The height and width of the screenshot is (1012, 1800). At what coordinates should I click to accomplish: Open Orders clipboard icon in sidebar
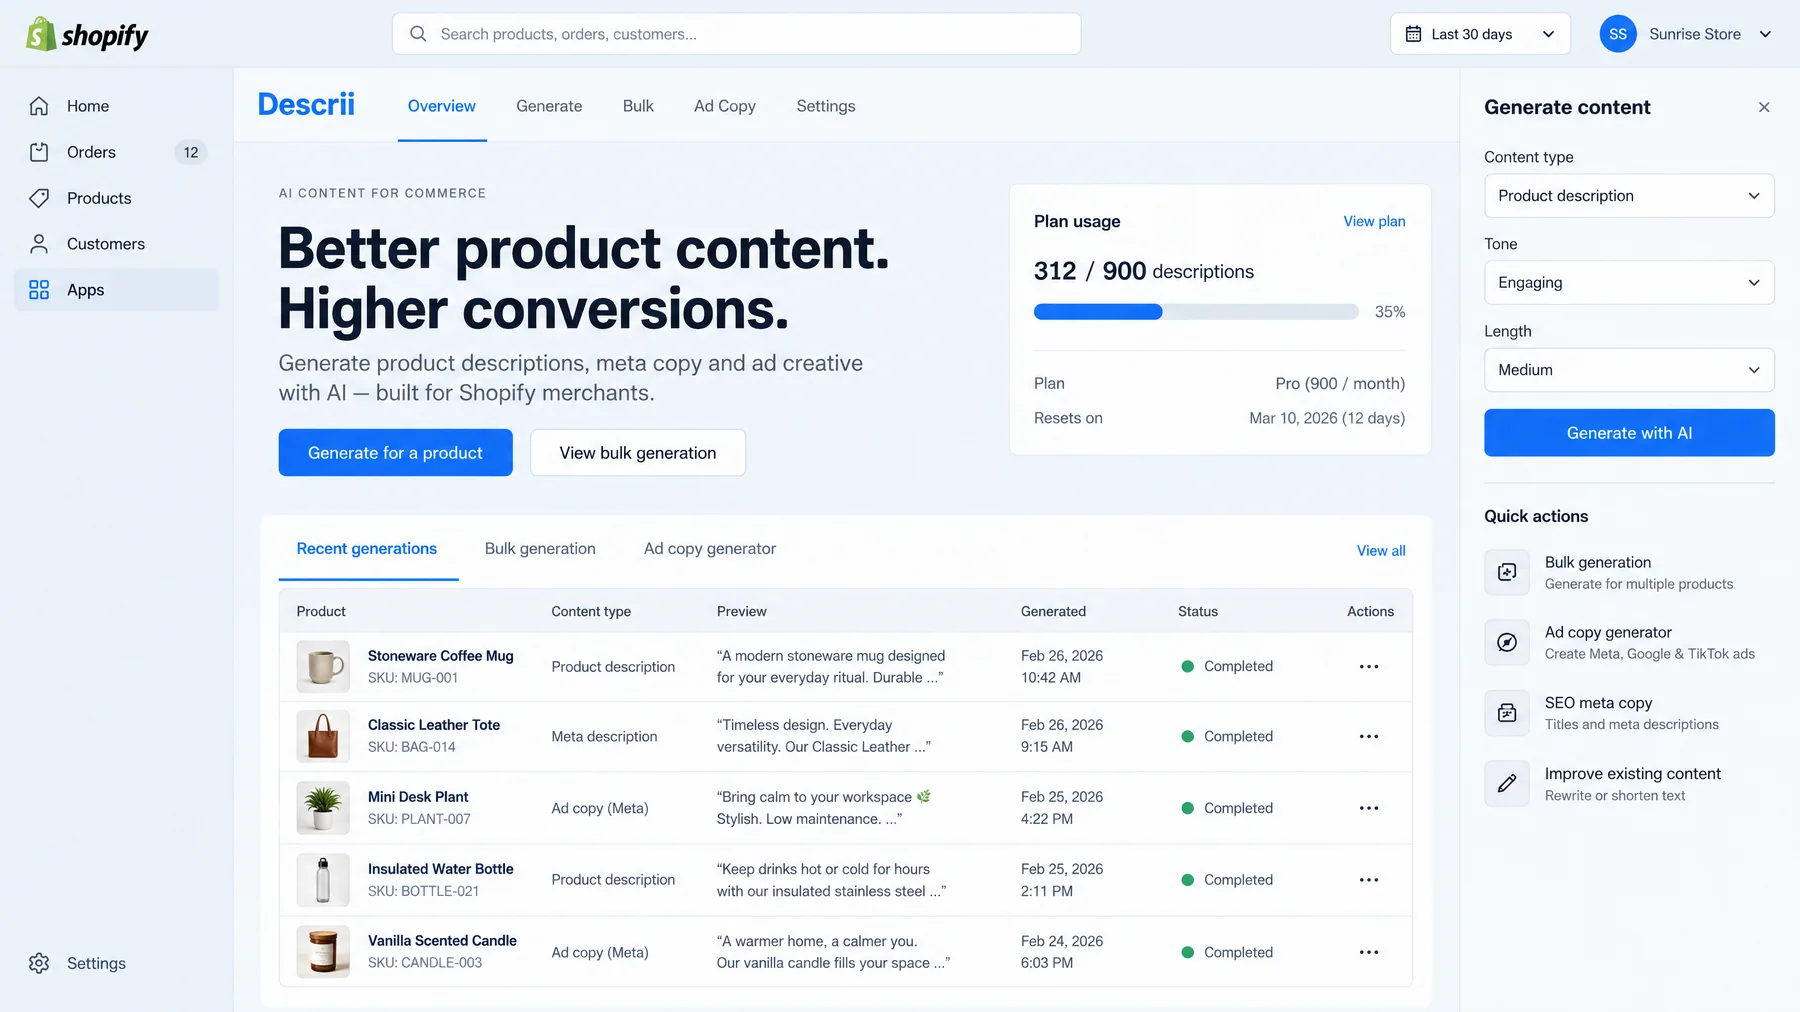(x=39, y=152)
